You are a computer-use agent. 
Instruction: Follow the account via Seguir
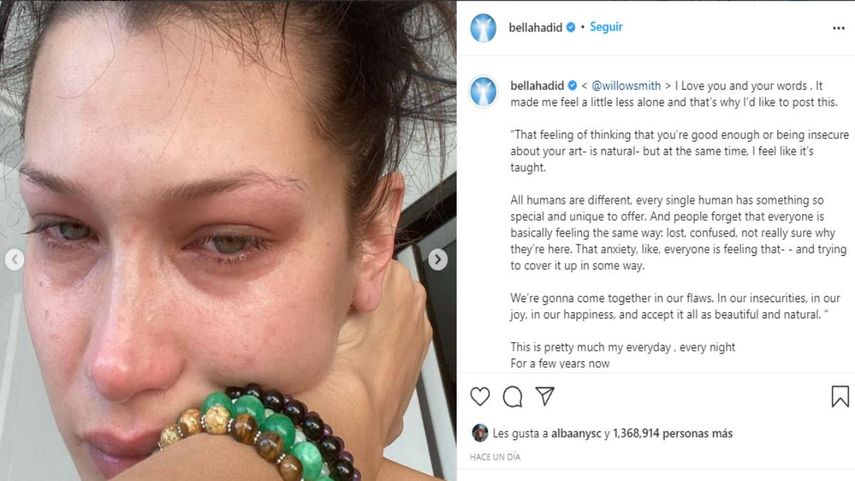pyautogui.click(x=606, y=27)
